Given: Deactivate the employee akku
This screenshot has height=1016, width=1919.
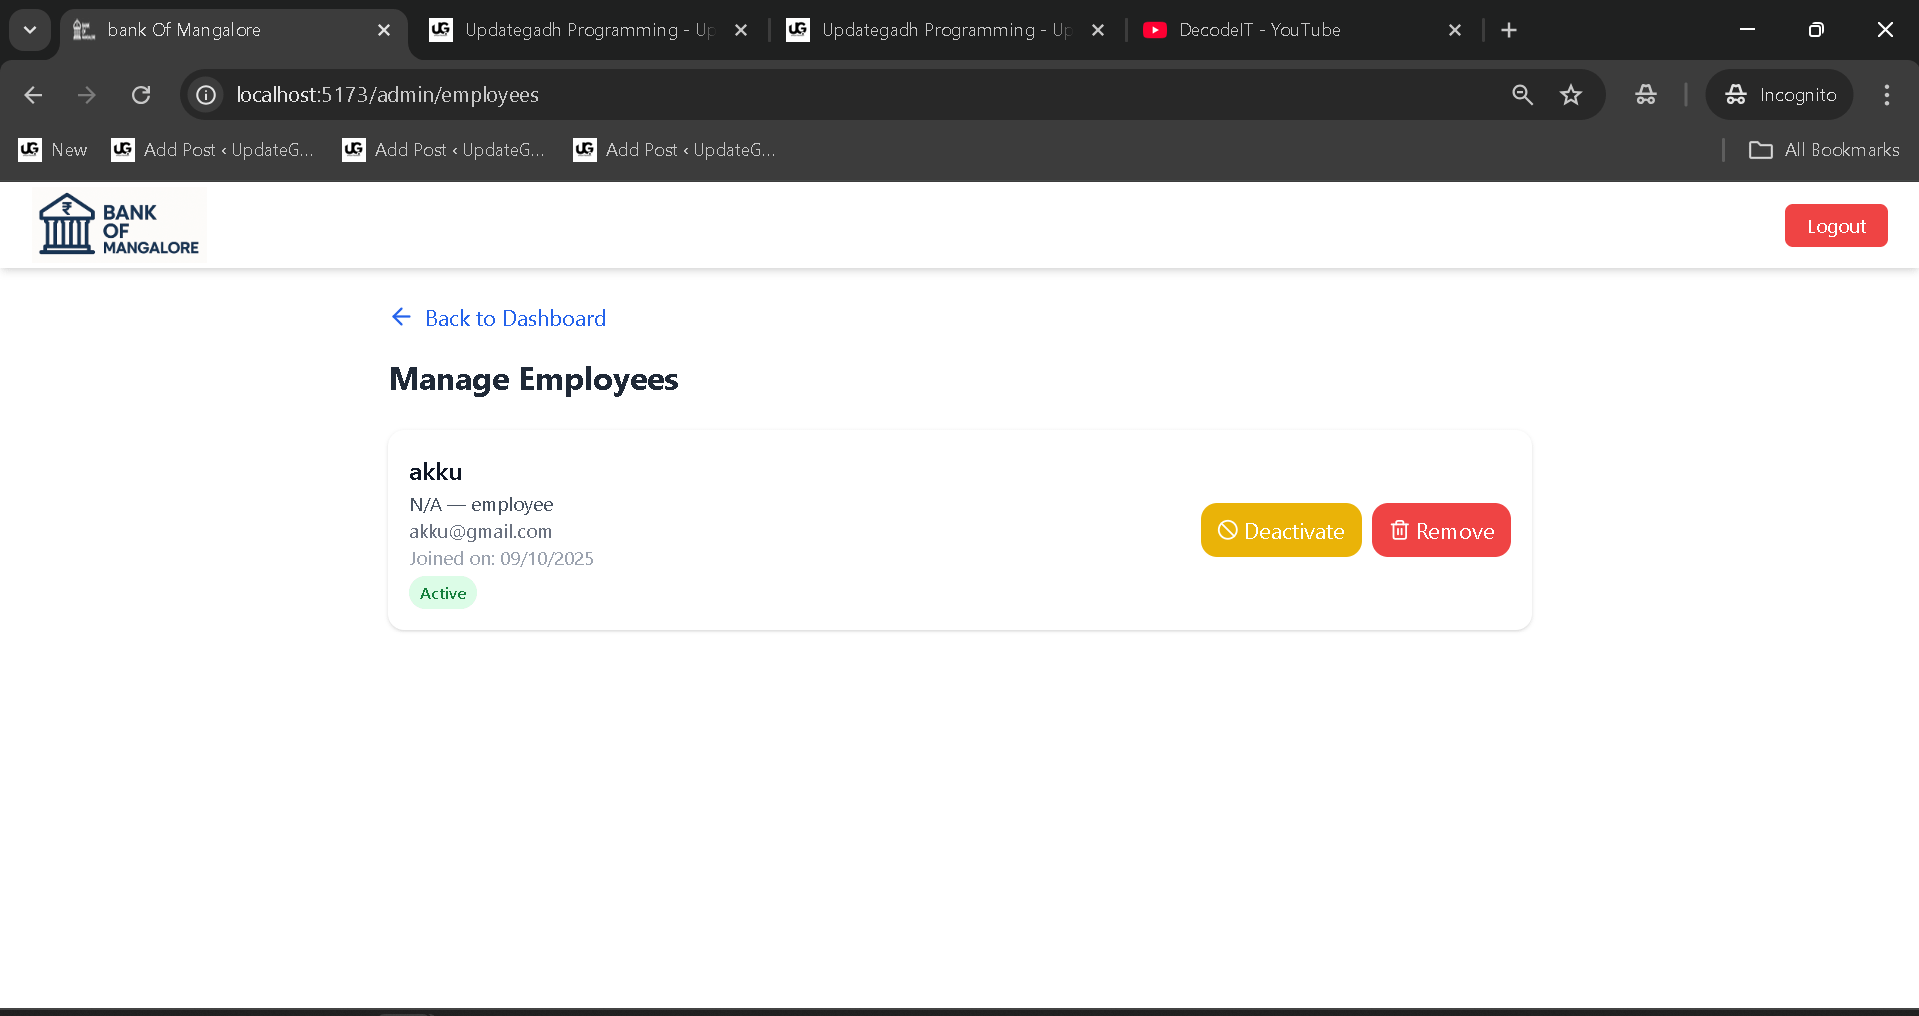Looking at the screenshot, I should click(x=1280, y=530).
